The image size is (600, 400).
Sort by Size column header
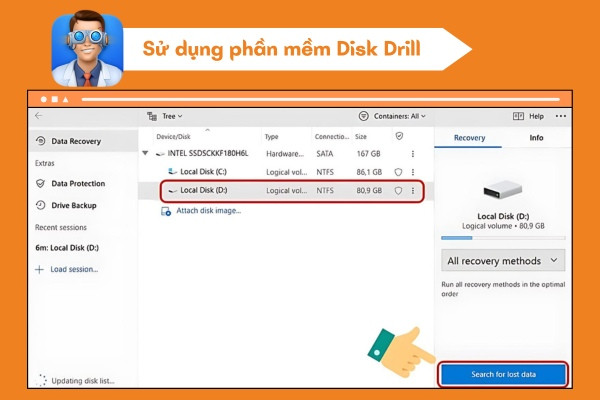pos(360,137)
